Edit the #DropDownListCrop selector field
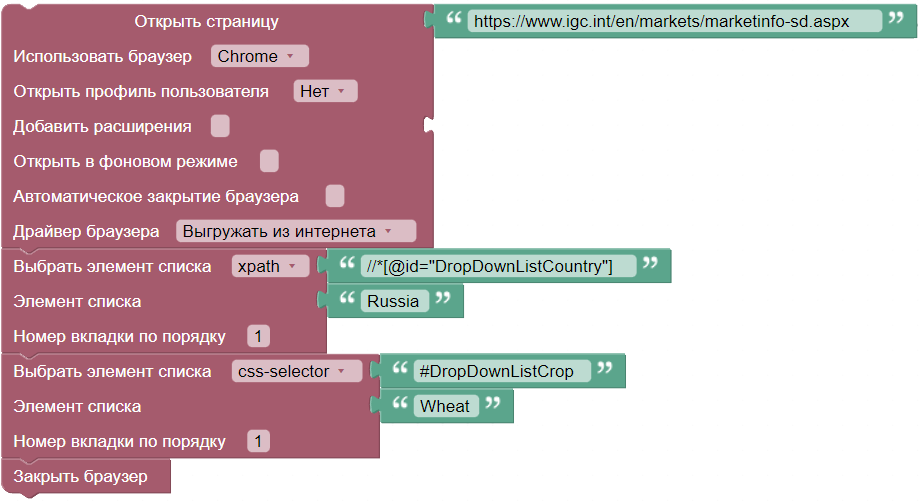 [x=502, y=371]
